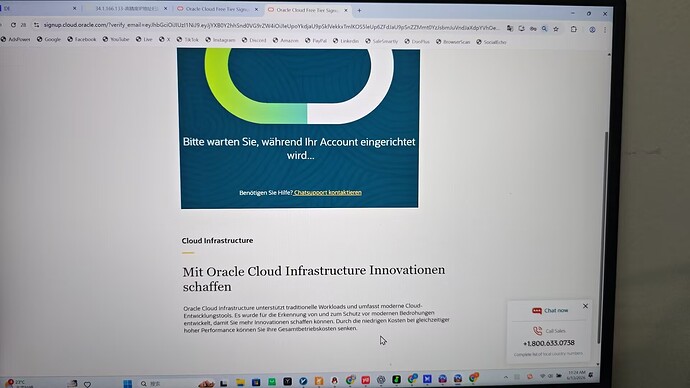This screenshot has height=388, width=690.
Task: Open the SocialEcho bookmark
Action: point(491,42)
